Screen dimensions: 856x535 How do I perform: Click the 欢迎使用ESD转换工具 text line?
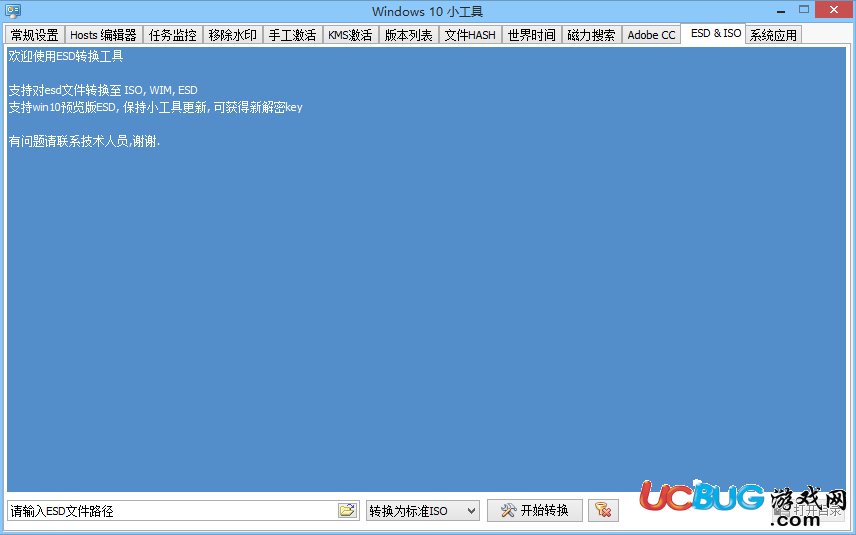[66, 56]
